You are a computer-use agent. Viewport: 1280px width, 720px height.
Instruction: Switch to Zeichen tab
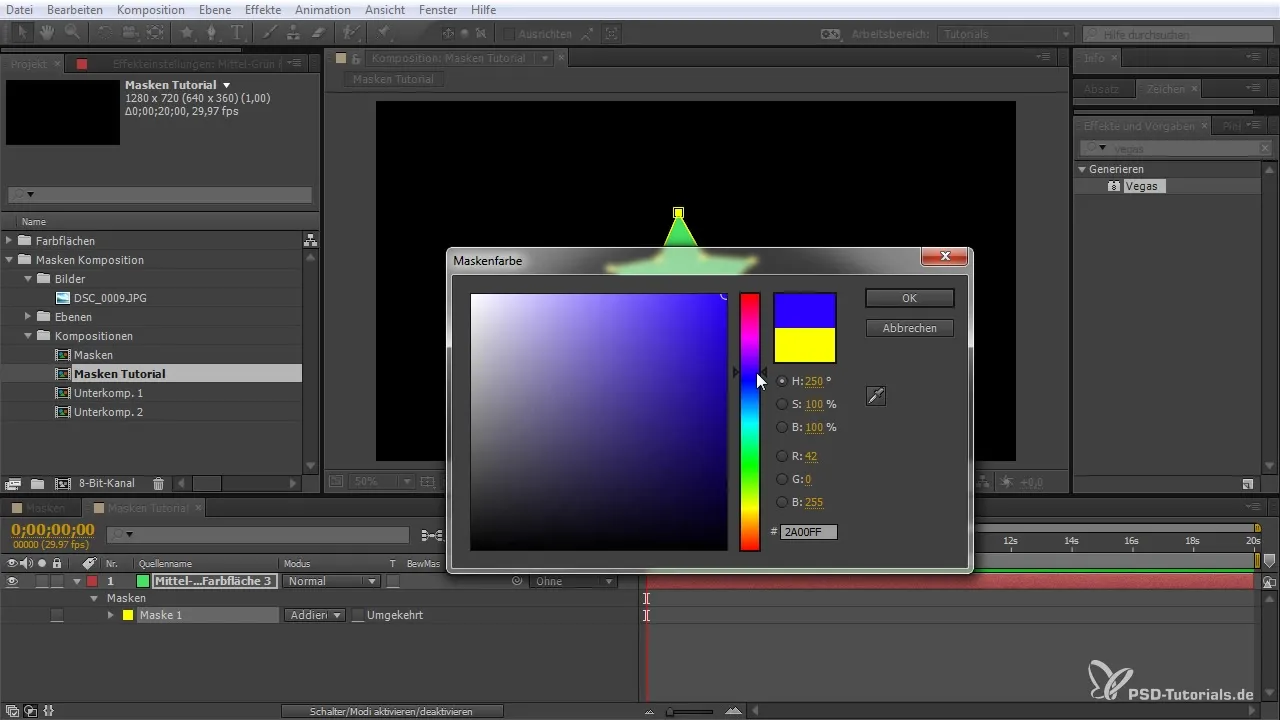point(1166,89)
